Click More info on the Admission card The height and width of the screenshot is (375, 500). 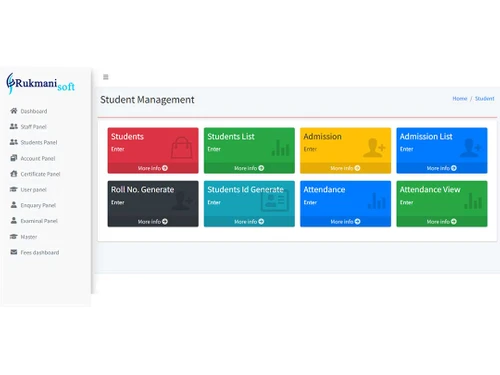[345, 168]
